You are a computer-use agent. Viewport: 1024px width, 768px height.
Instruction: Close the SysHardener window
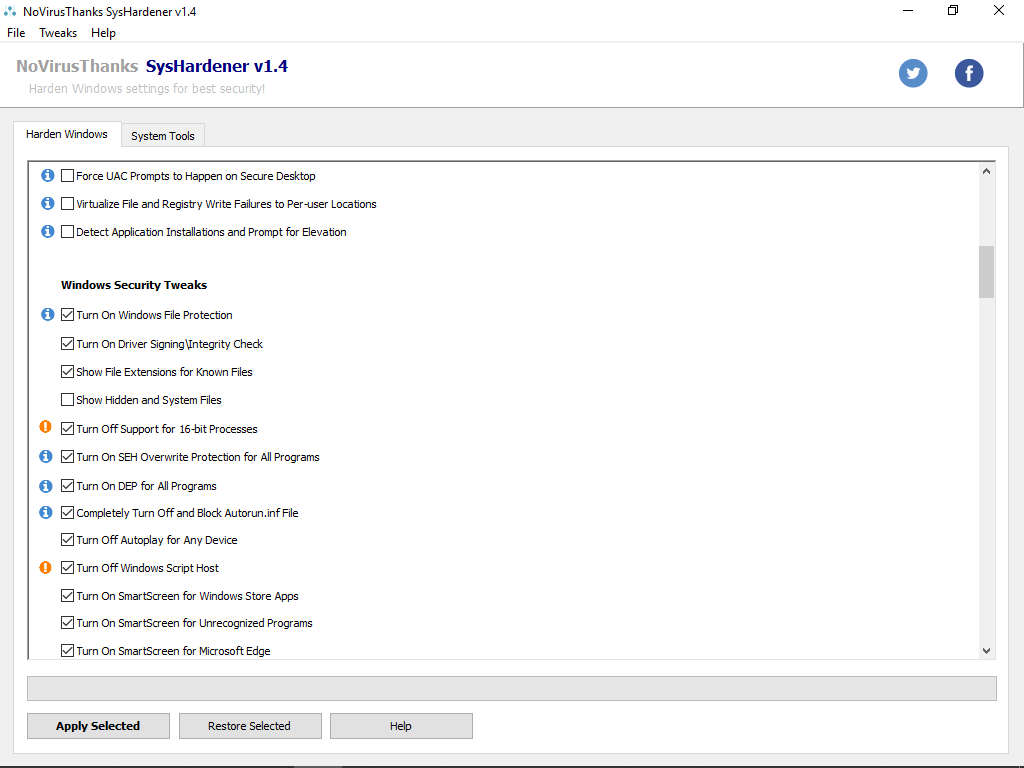[999, 10]
